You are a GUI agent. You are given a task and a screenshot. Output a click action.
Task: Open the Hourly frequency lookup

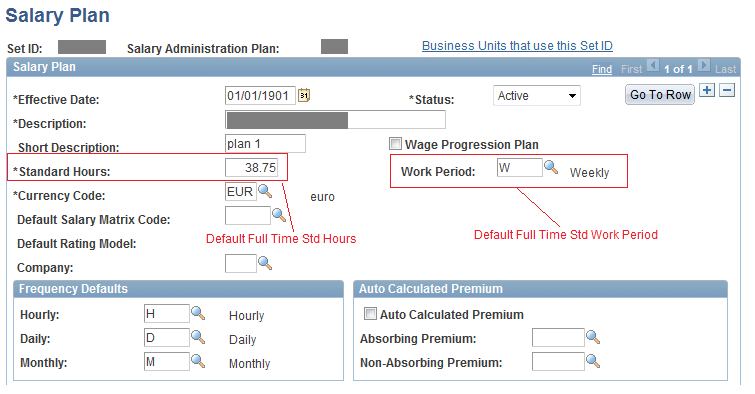[198, 313]
